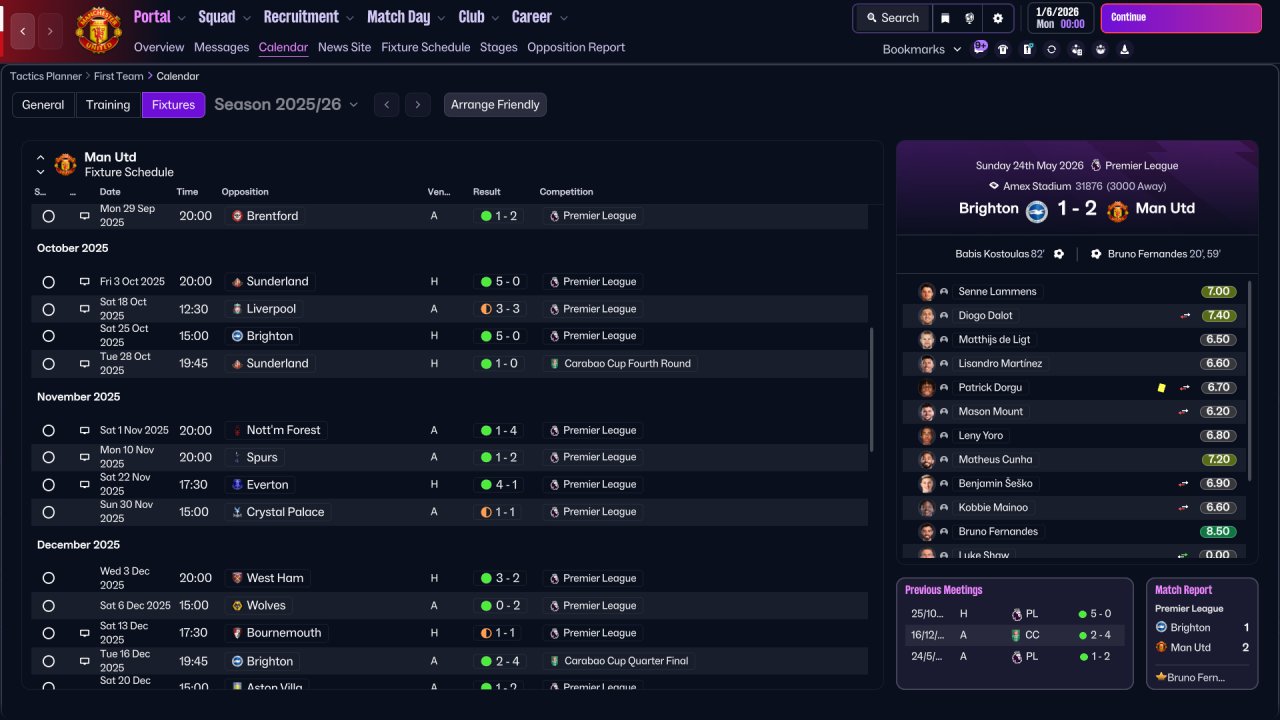The height and width of the screenshot is (720, 1280).
Task: Open the Squad dropdown menu
Action: pos(225,17)
